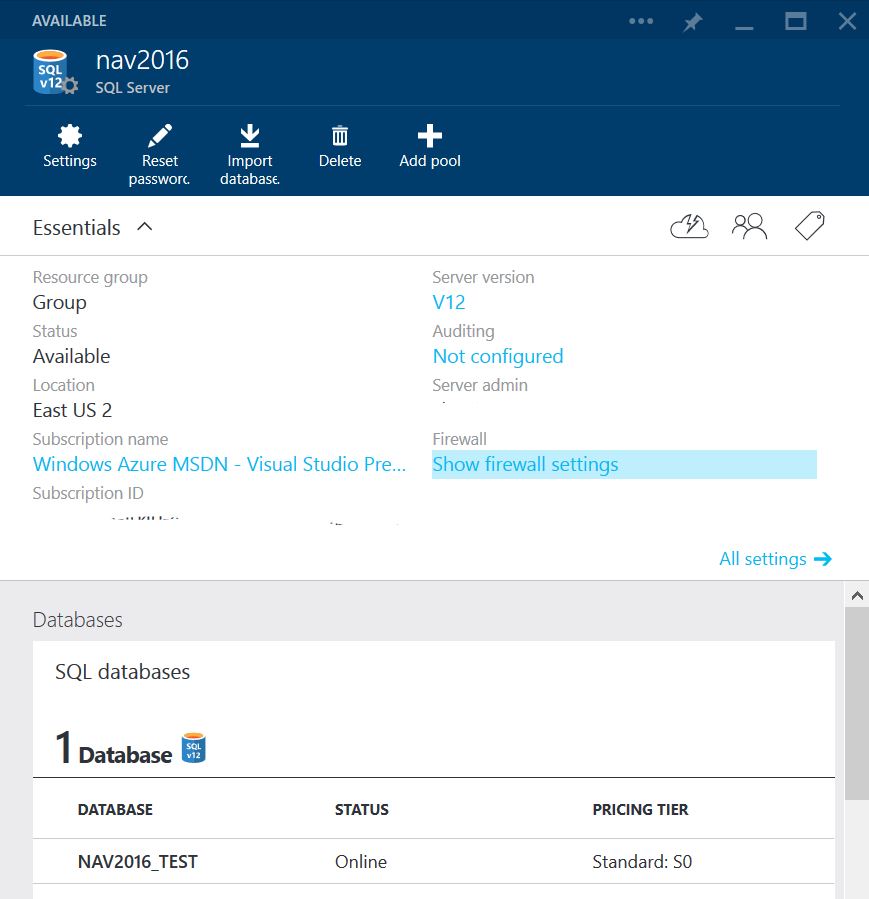Image resolution: width=869 pixels, height=899 pixels.
Task: Pin the blade with the pushpin icon
Action: [x=692, y=22]
